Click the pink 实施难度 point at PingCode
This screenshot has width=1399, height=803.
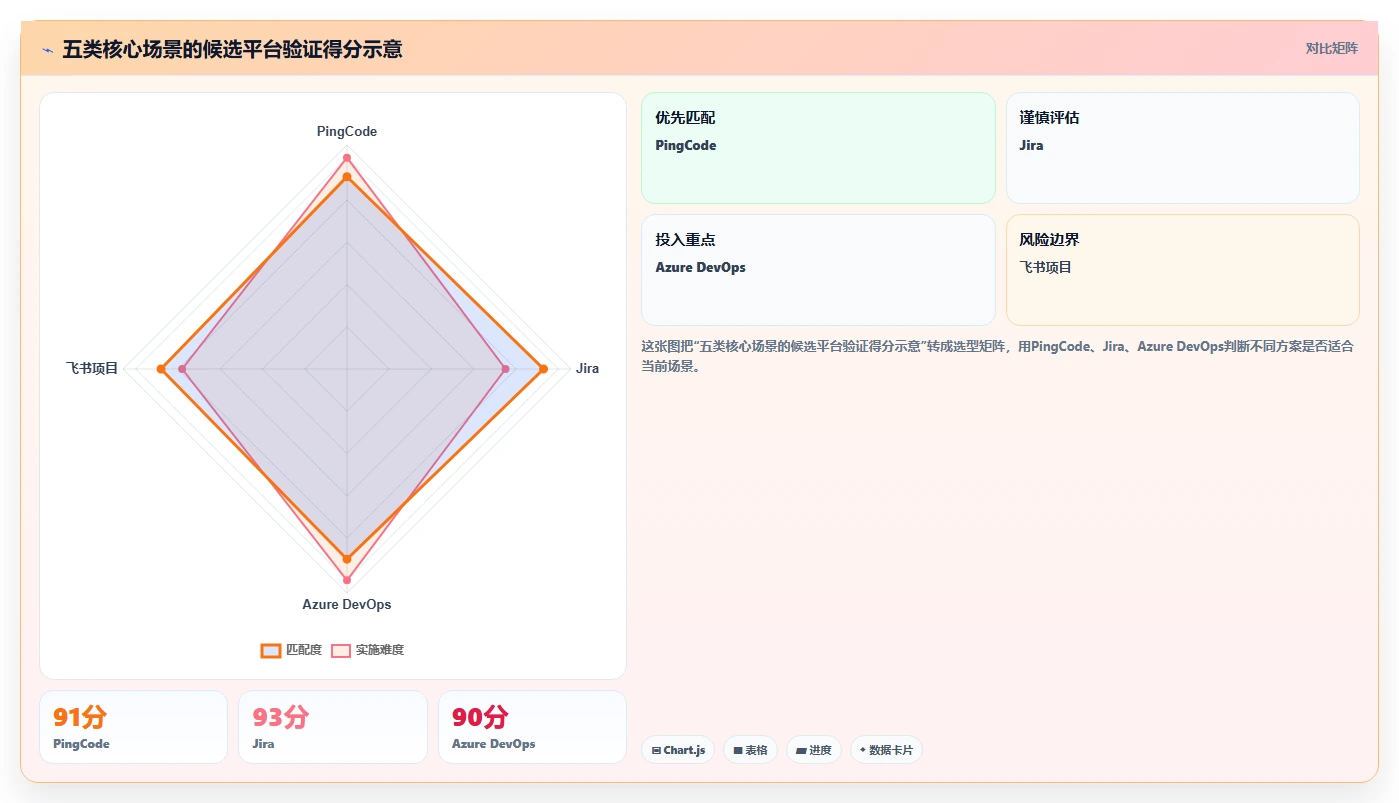click(347, 158)
